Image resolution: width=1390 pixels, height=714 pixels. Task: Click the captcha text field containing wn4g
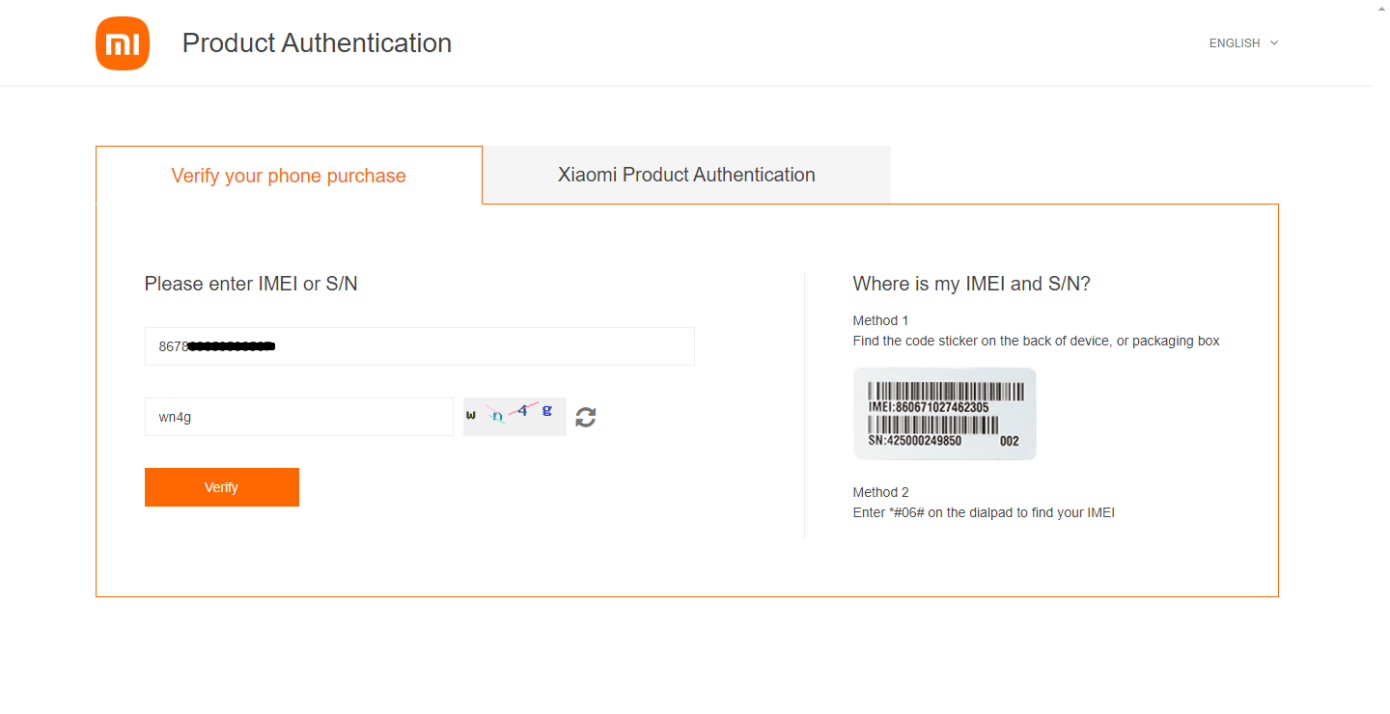coord(298,417)
